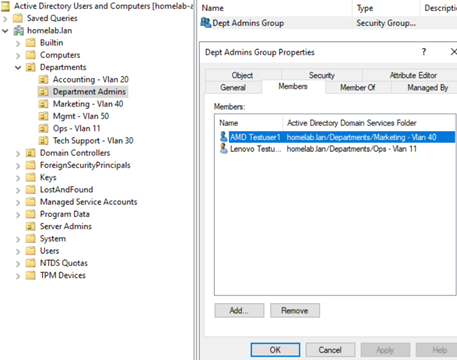The width and height of the screenshot is (457, 360).
Task: Click the Program Data folder icon
Action: (31, 214)
